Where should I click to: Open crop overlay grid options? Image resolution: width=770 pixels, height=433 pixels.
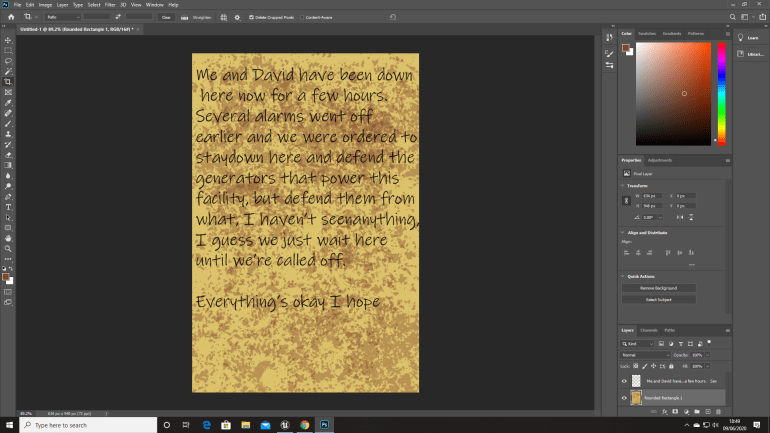[223, 17]
